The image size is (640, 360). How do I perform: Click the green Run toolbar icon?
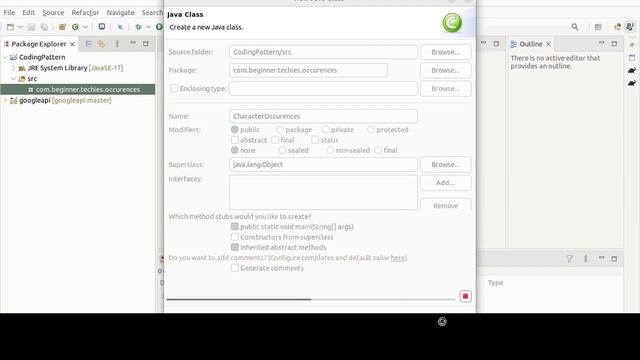(x=159, y=27)
